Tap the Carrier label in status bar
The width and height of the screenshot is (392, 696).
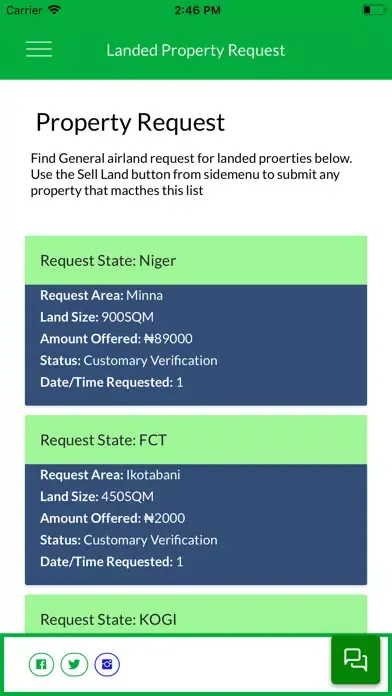(x=25, y=10)
